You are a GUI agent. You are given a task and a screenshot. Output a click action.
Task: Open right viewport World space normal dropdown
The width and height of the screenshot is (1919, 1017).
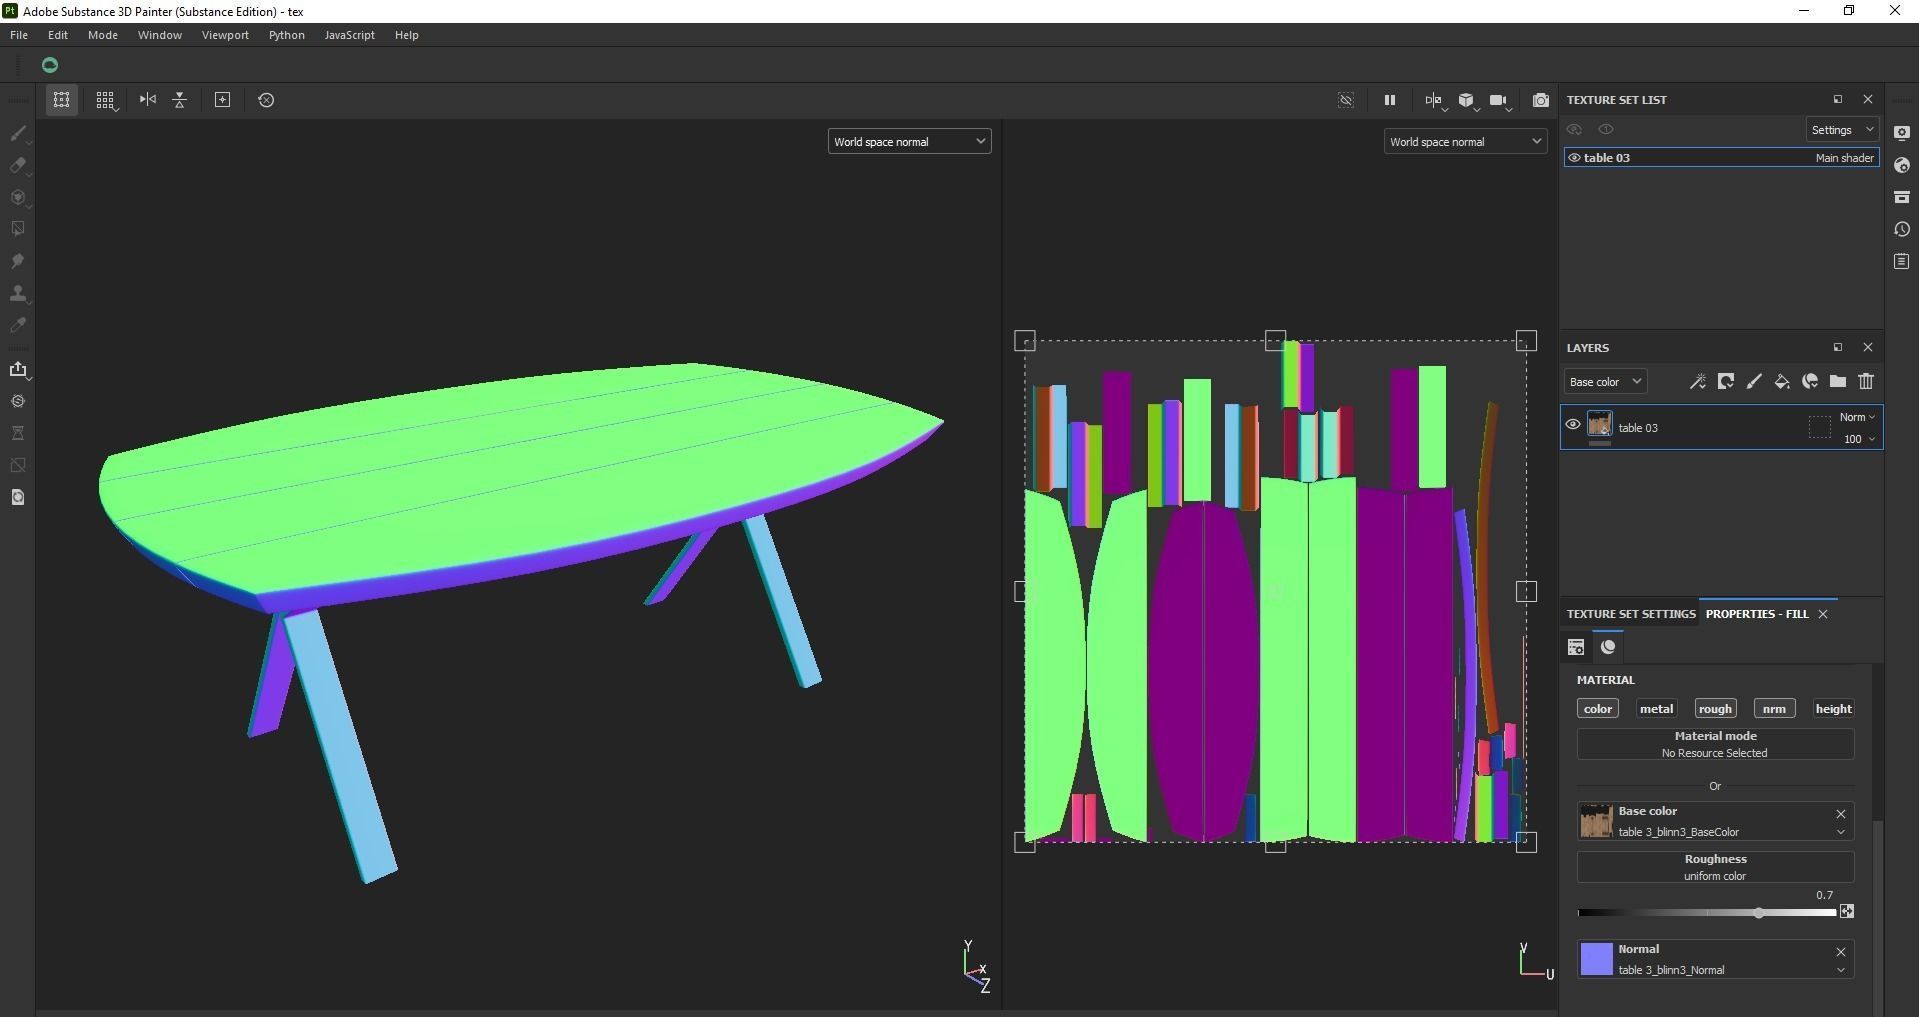(1465, 142)
